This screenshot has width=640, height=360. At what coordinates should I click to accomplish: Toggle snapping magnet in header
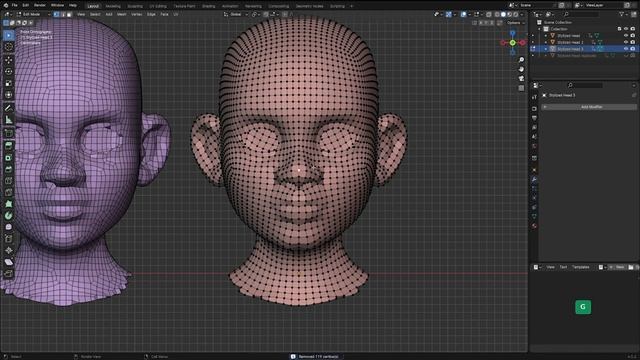point(266,14)
